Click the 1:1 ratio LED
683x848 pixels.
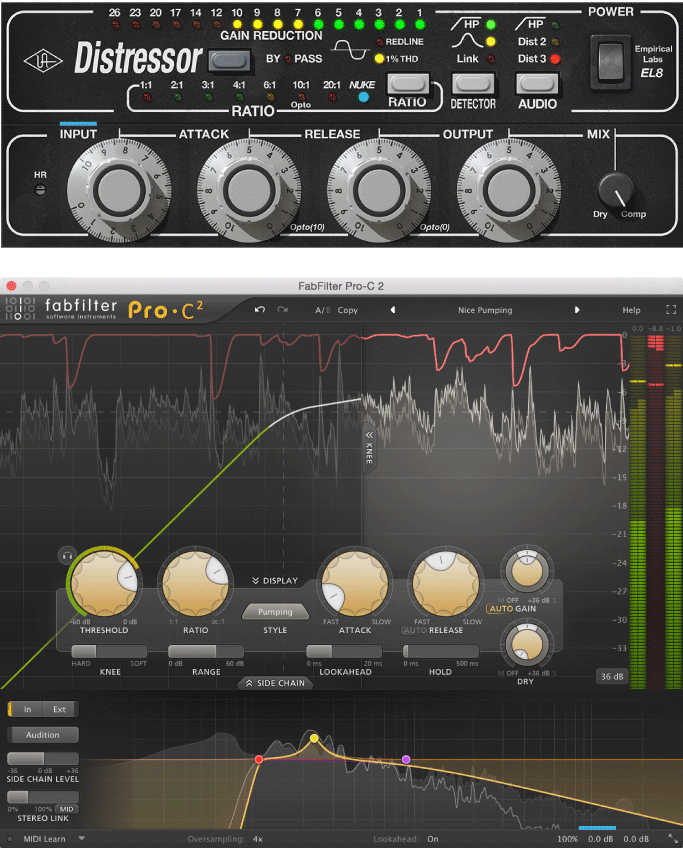click(147, 97)
